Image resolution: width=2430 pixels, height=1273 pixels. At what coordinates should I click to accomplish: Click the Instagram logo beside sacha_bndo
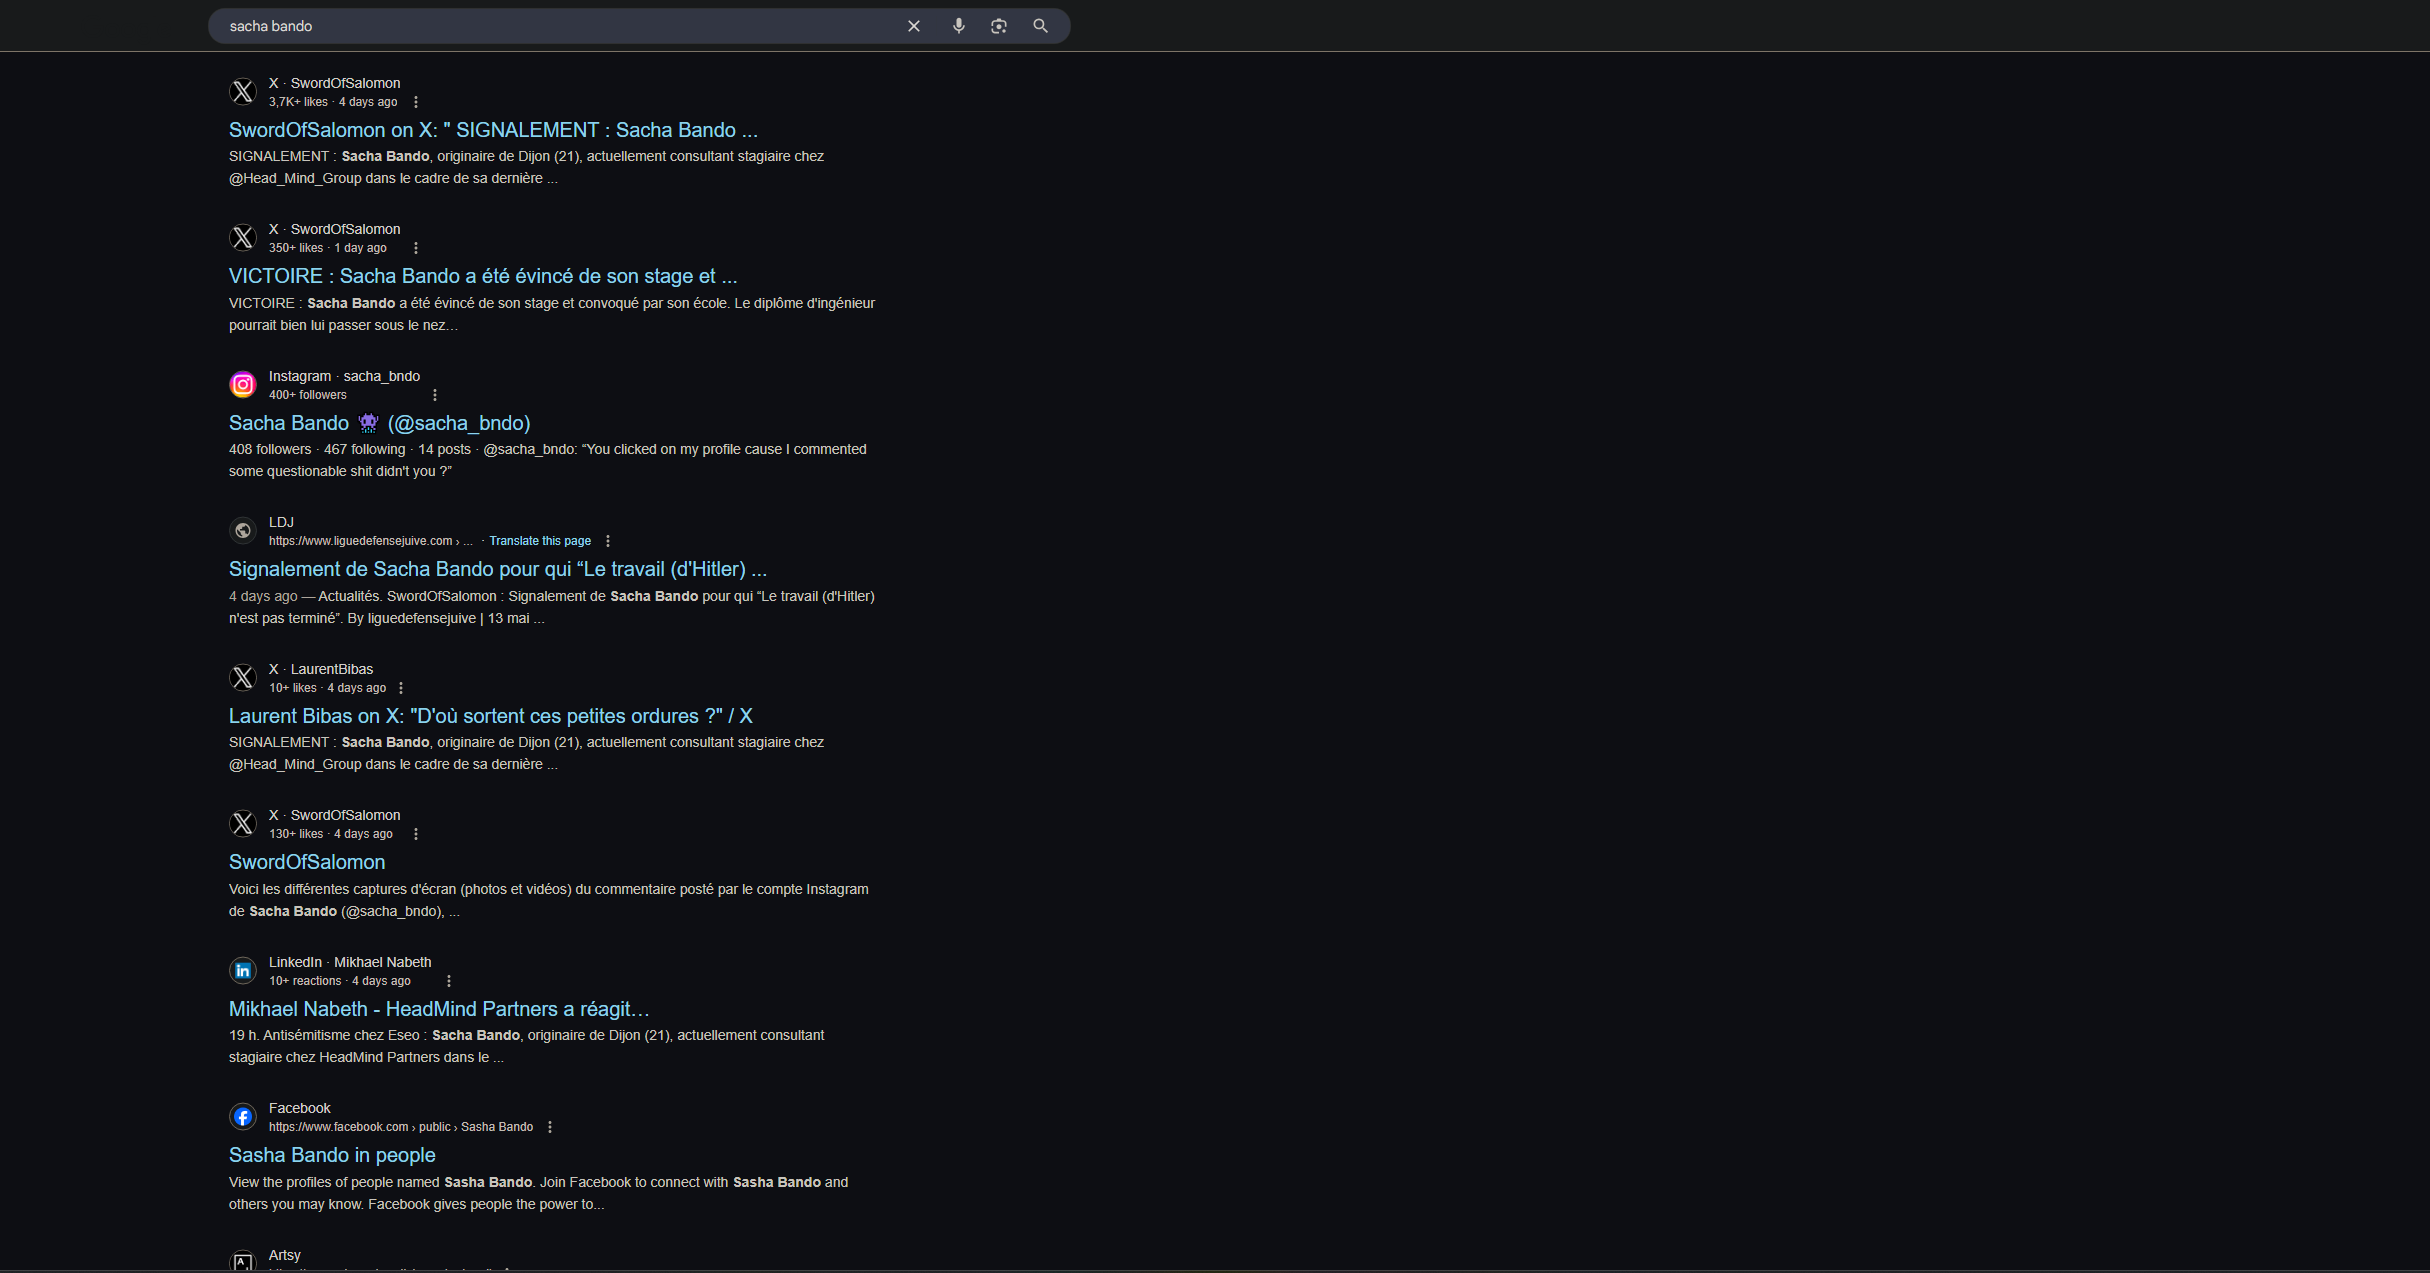click(x=242, y=385)
